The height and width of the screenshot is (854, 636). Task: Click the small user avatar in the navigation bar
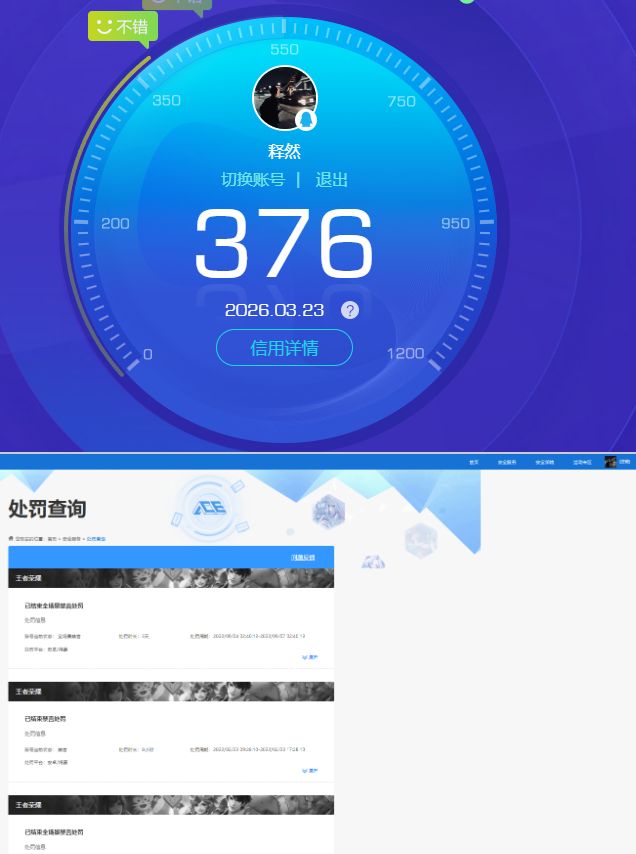[610, 462]
